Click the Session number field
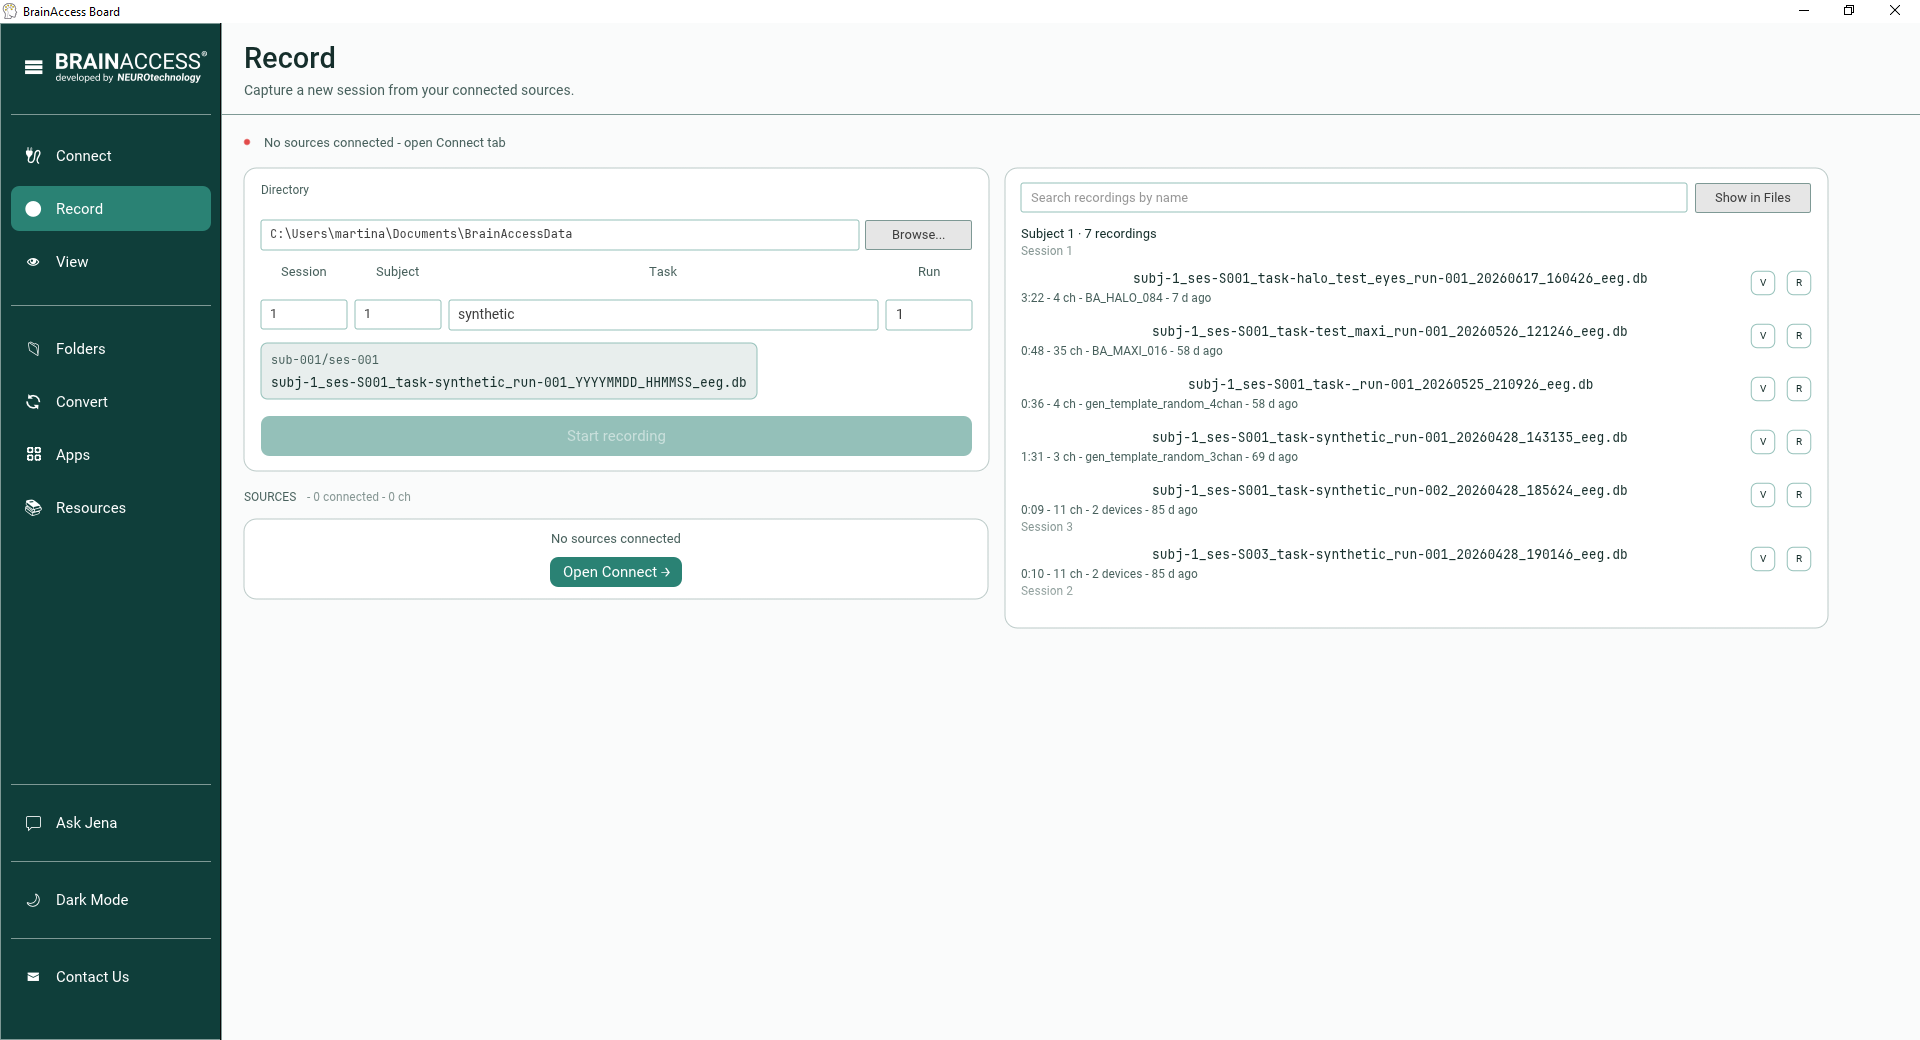Viewport: 1920px width, 1040px height. 304,315
